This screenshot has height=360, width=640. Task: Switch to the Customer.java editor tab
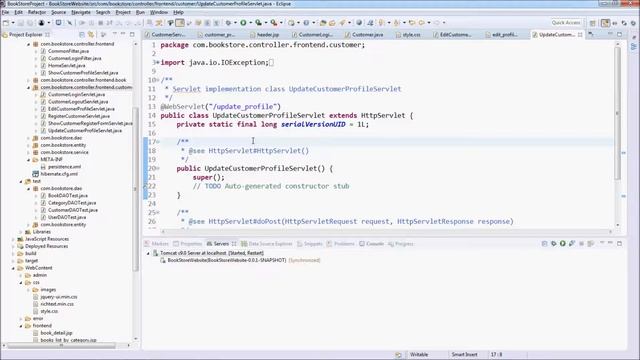(x=364, y=35)
